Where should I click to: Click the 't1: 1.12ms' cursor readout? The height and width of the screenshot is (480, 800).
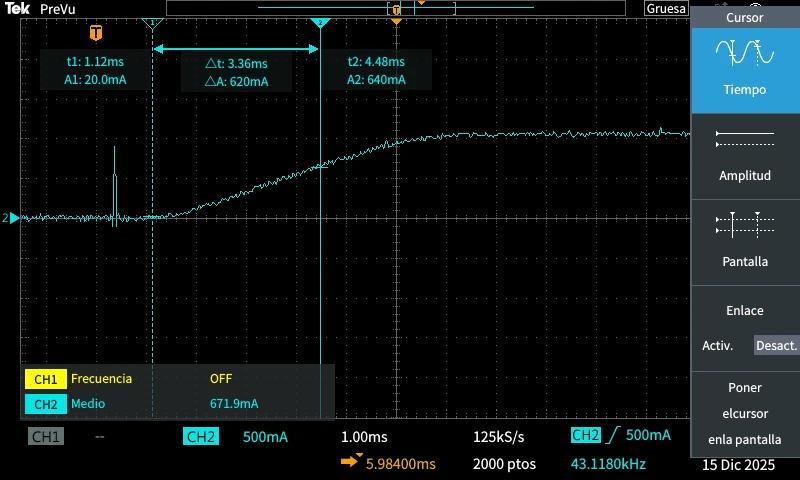click(x=95, y=62)
